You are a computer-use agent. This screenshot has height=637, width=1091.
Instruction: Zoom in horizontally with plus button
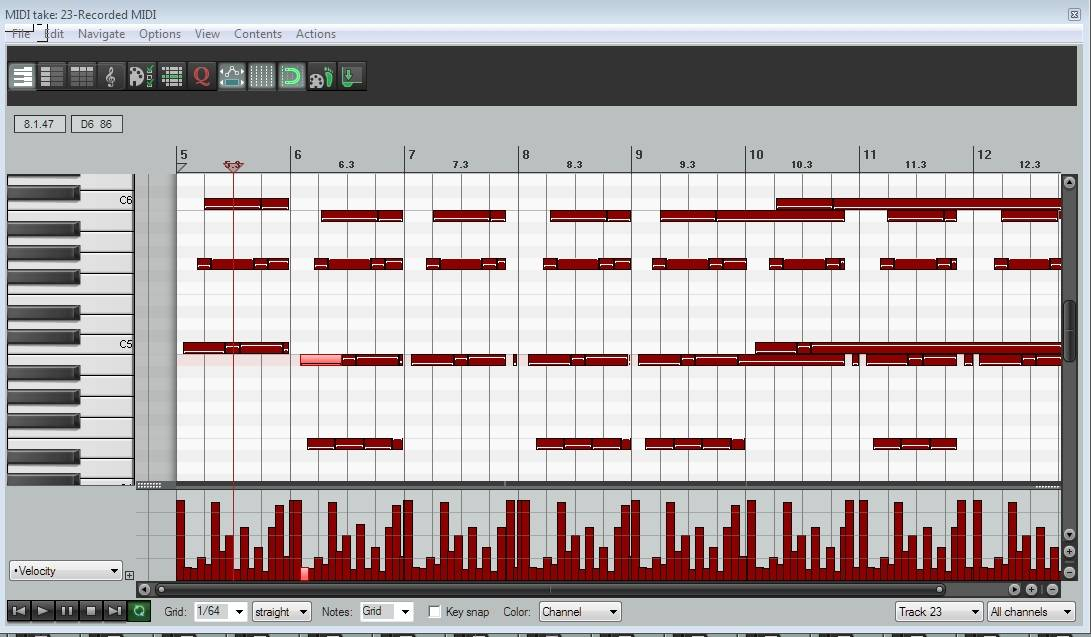tap(1032, 589)
